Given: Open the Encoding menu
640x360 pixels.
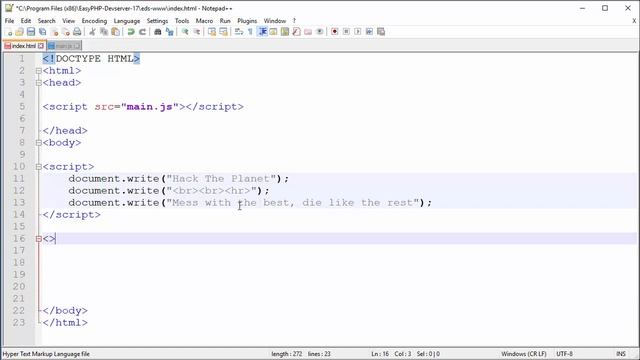Looking at the screenshot, I should (94, 21).
